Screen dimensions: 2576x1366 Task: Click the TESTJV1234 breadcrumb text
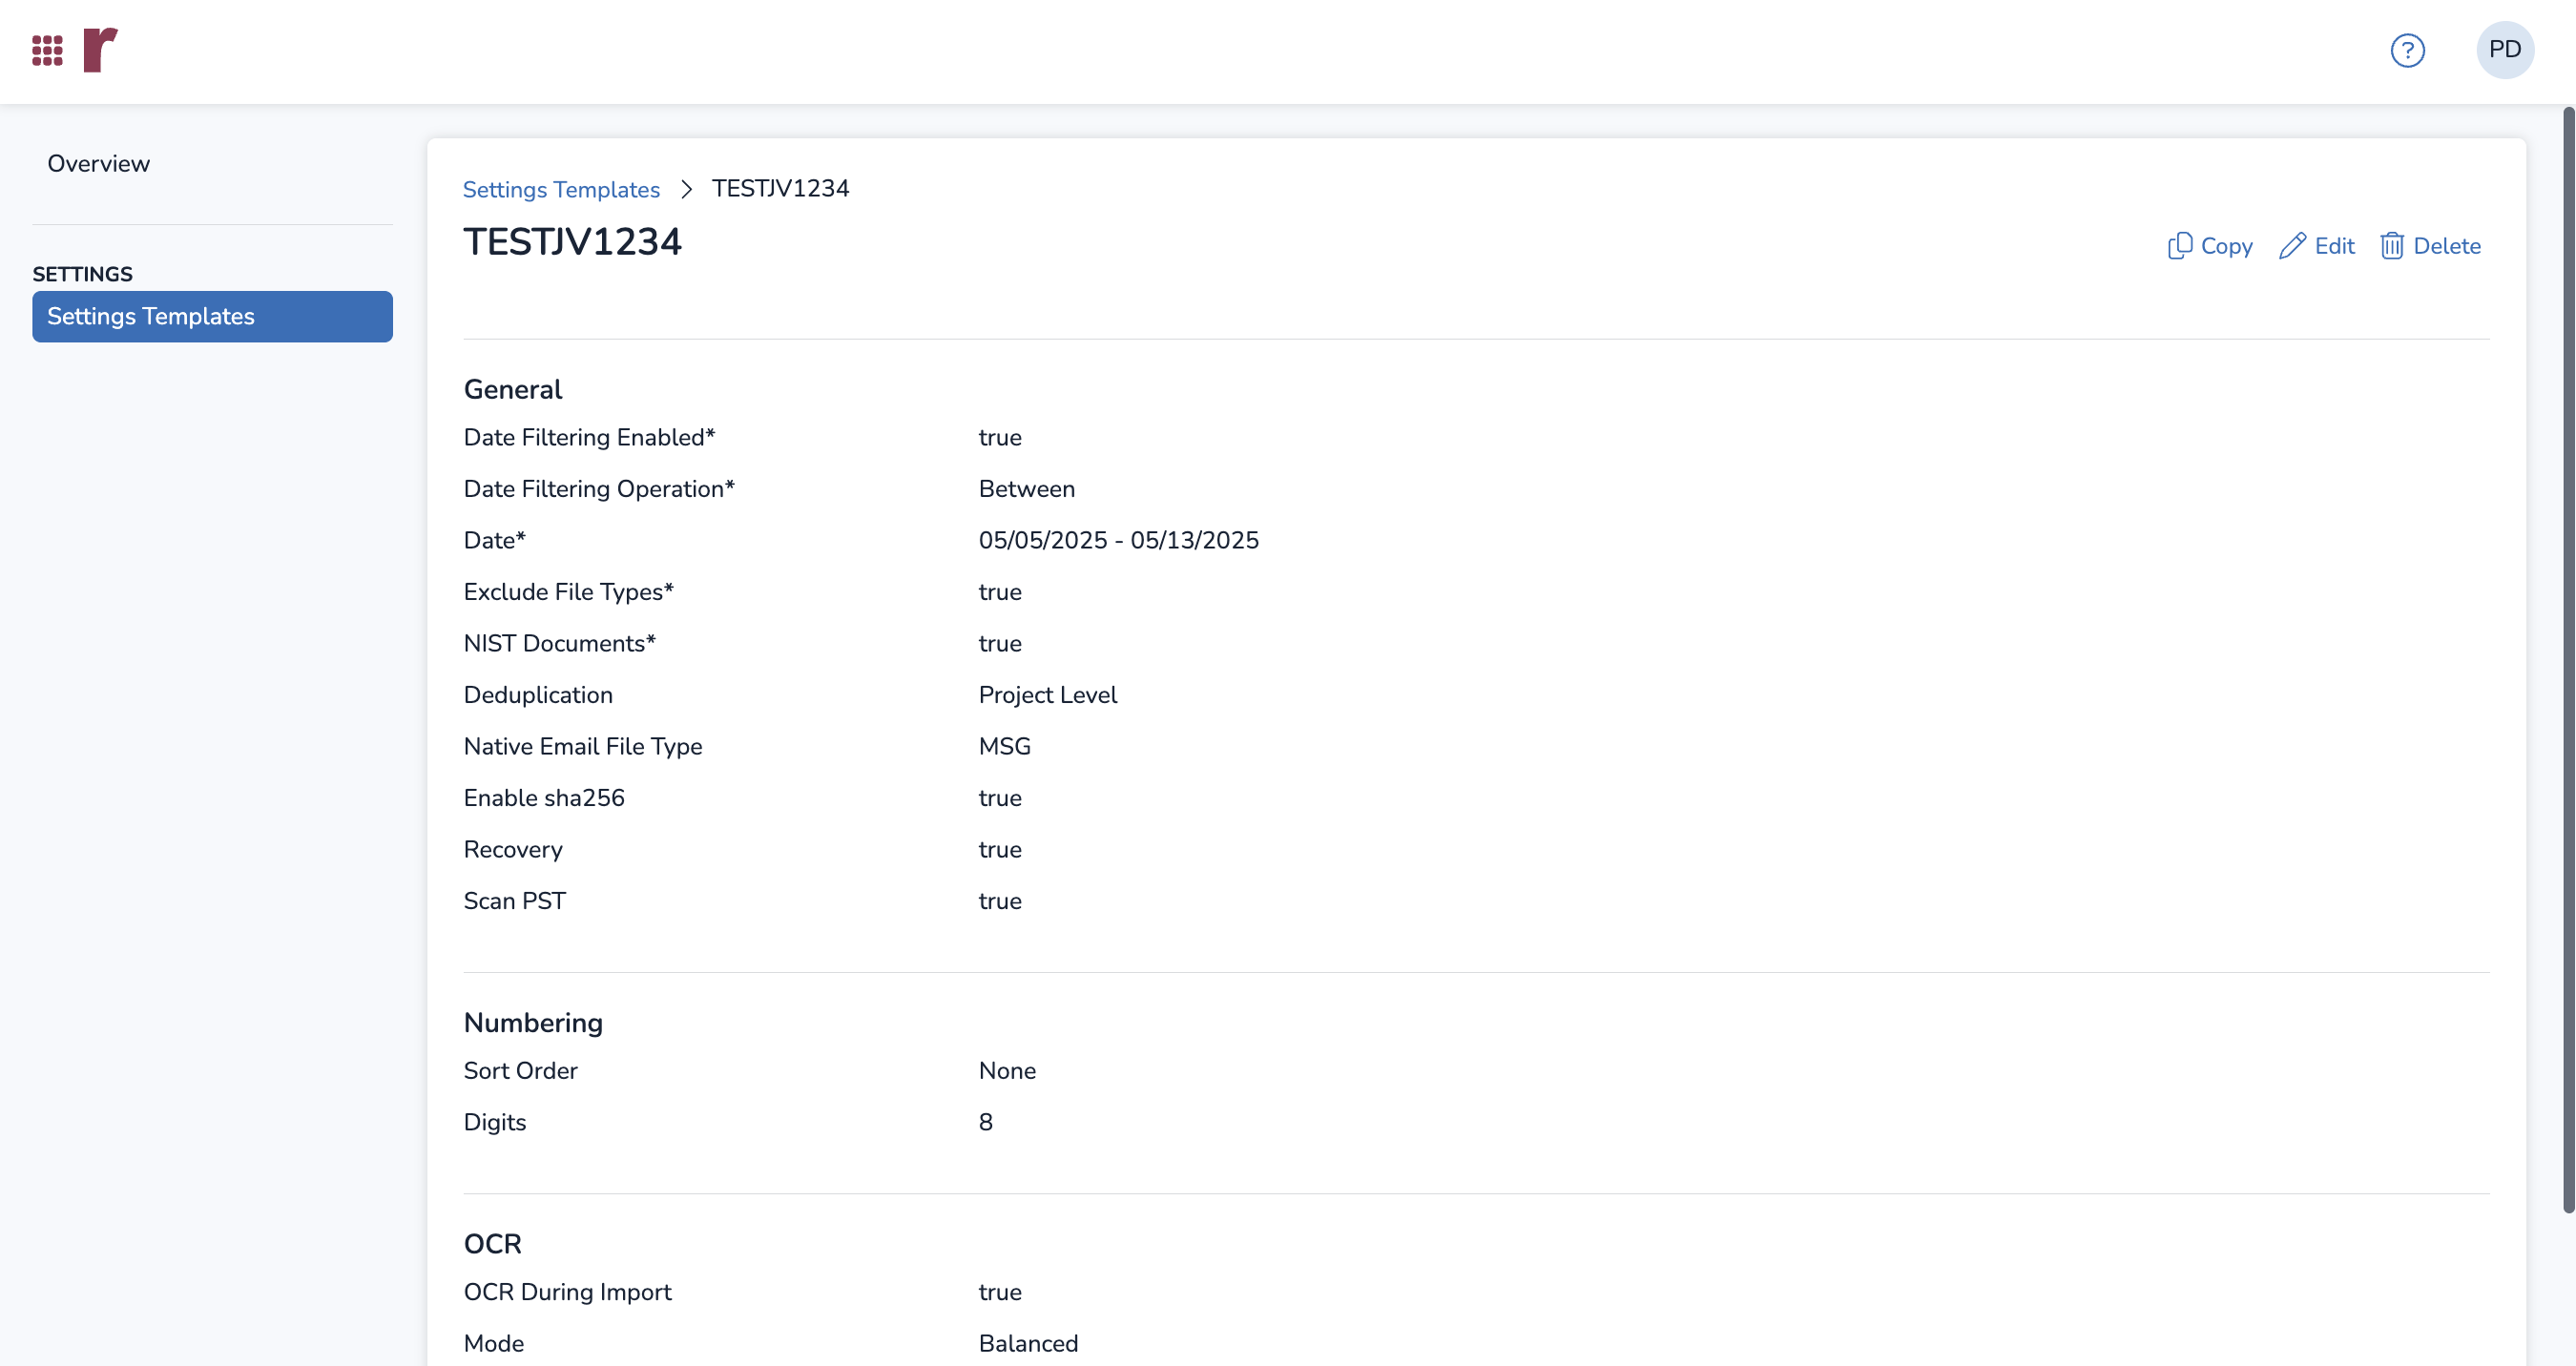[x=780, y=189]
